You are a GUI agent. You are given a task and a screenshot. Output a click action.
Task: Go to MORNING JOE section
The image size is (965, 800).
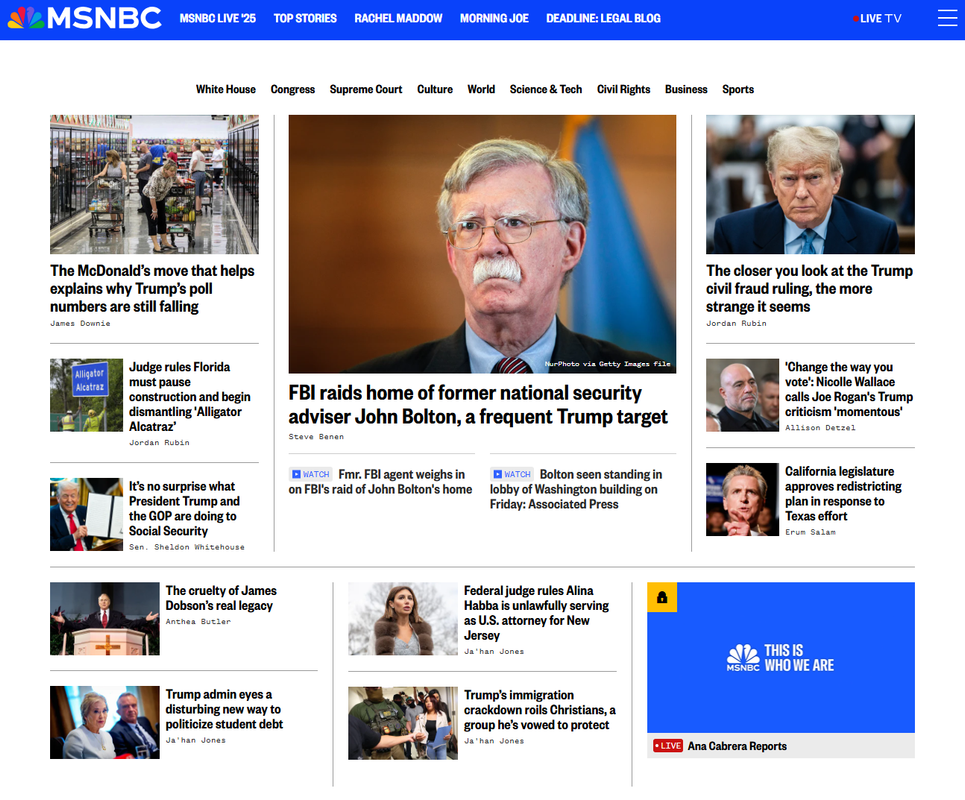[494, 18]
